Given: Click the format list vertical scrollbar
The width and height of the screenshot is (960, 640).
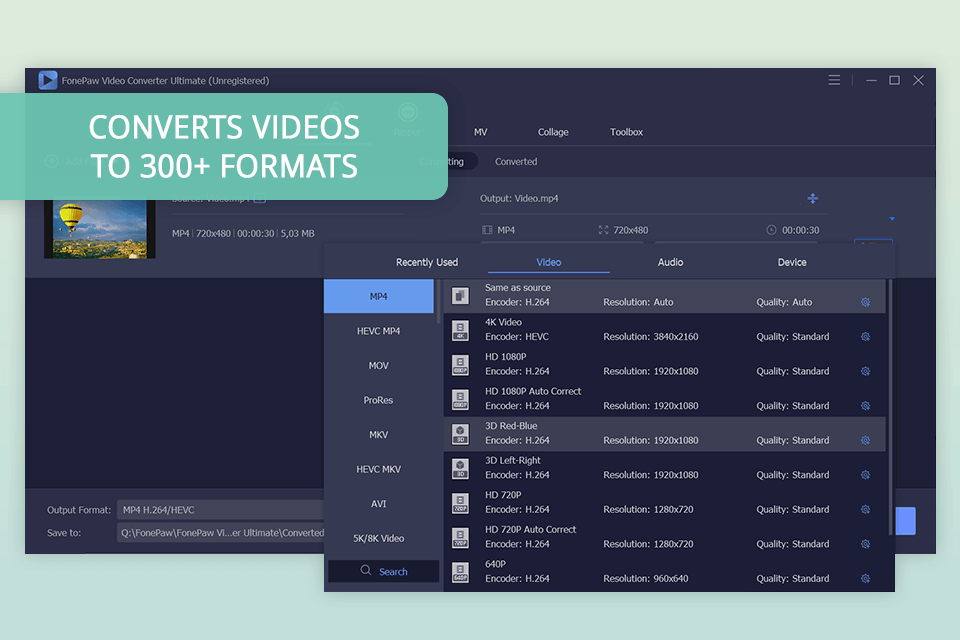Looking at the screenshot, I should [x=890, y=407].
